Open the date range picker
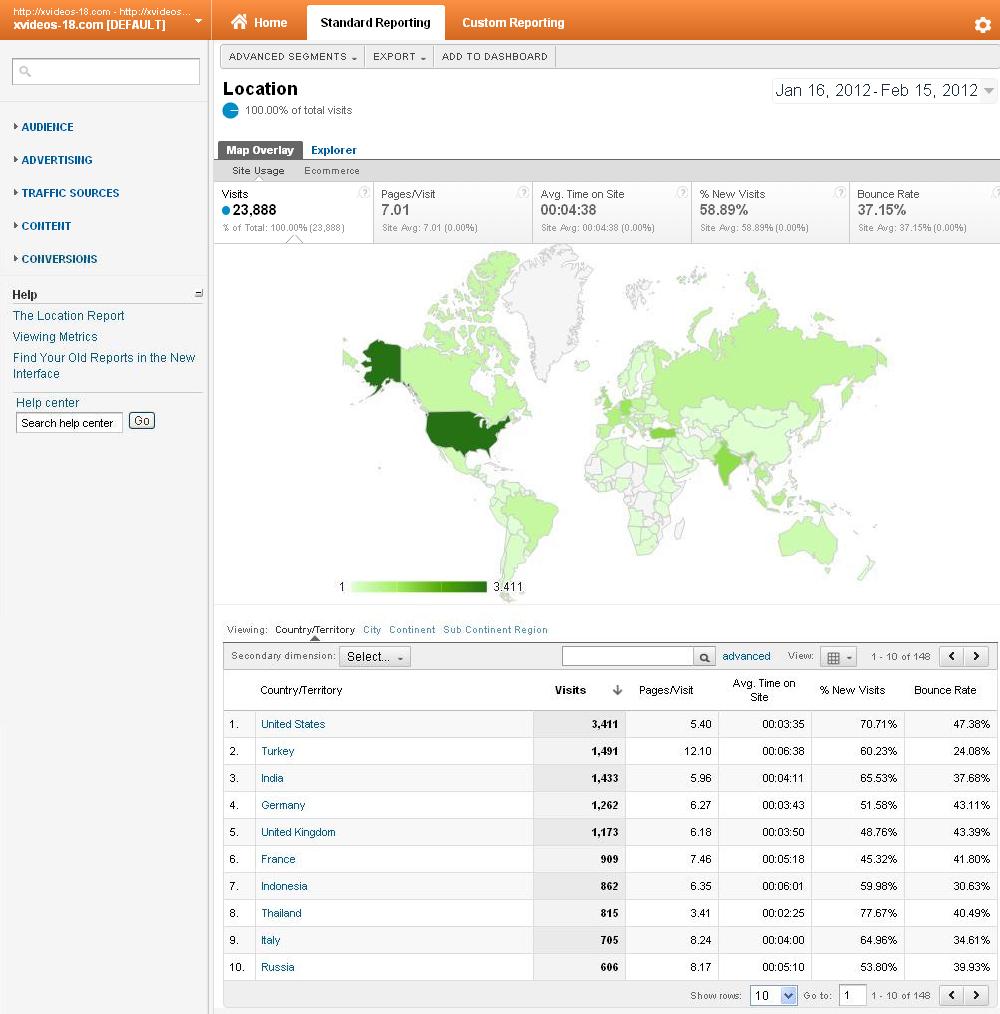 (885, 91)
